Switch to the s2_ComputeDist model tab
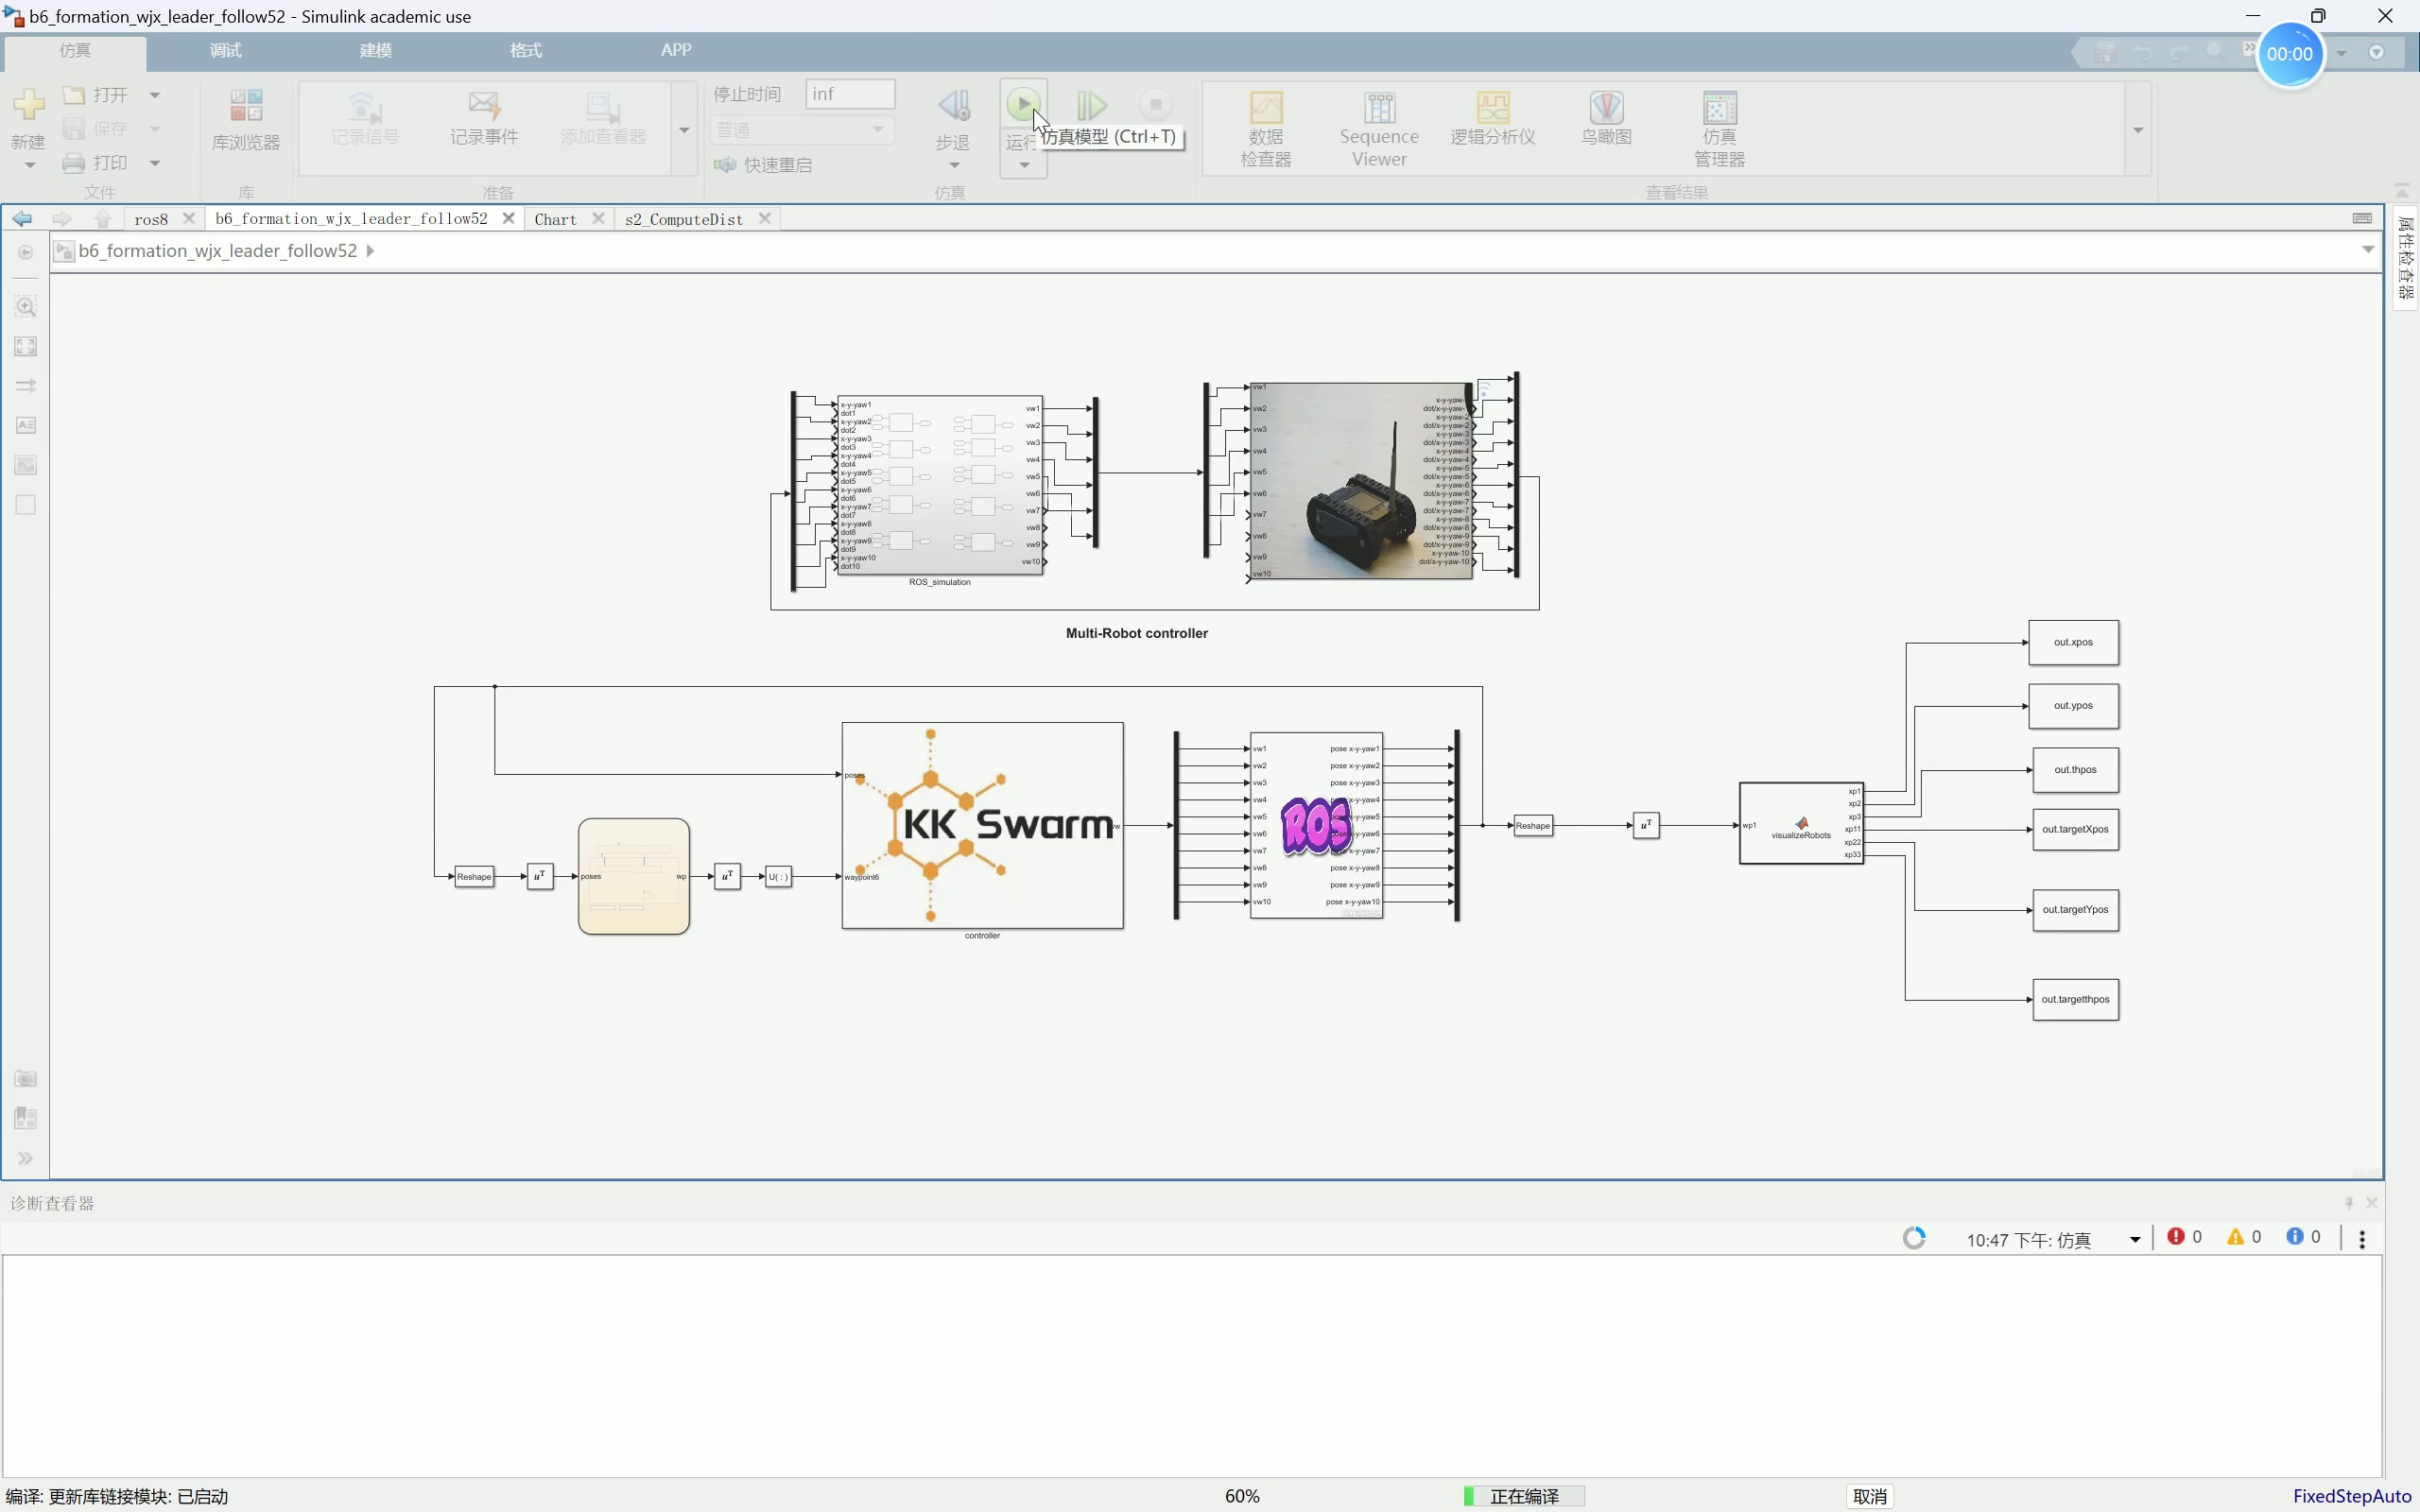 click(684, 219)
